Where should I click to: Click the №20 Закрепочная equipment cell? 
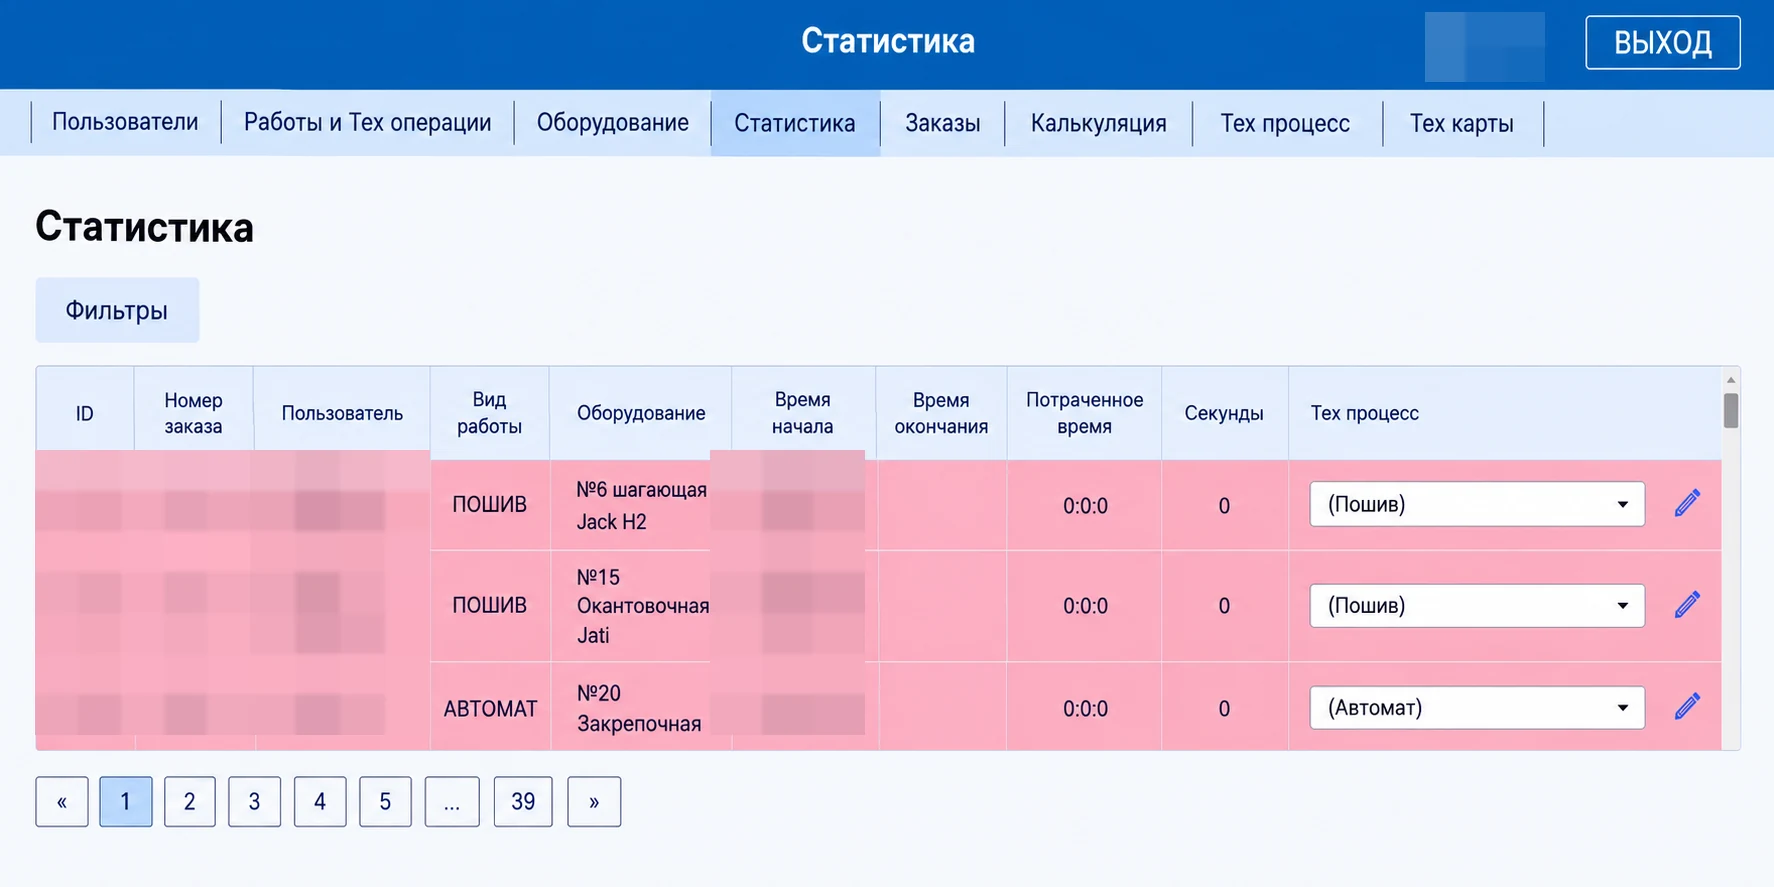(x=641, y=708)
